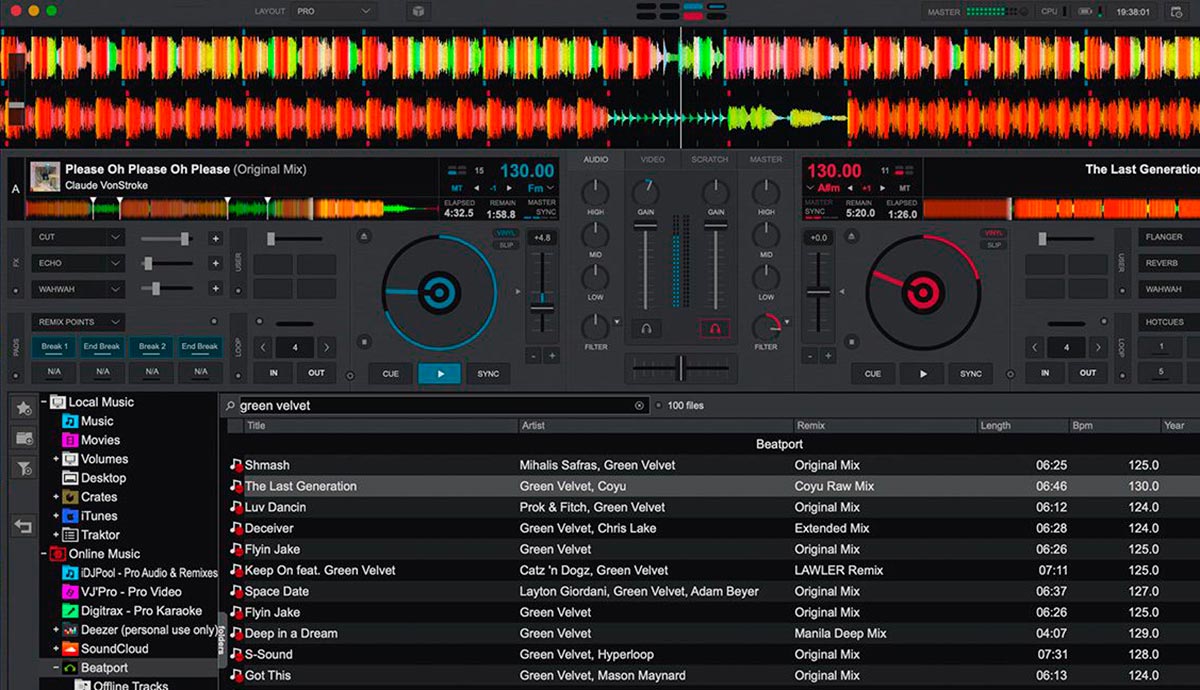Toggle master tempo MT on left deck

click(456, 188)
